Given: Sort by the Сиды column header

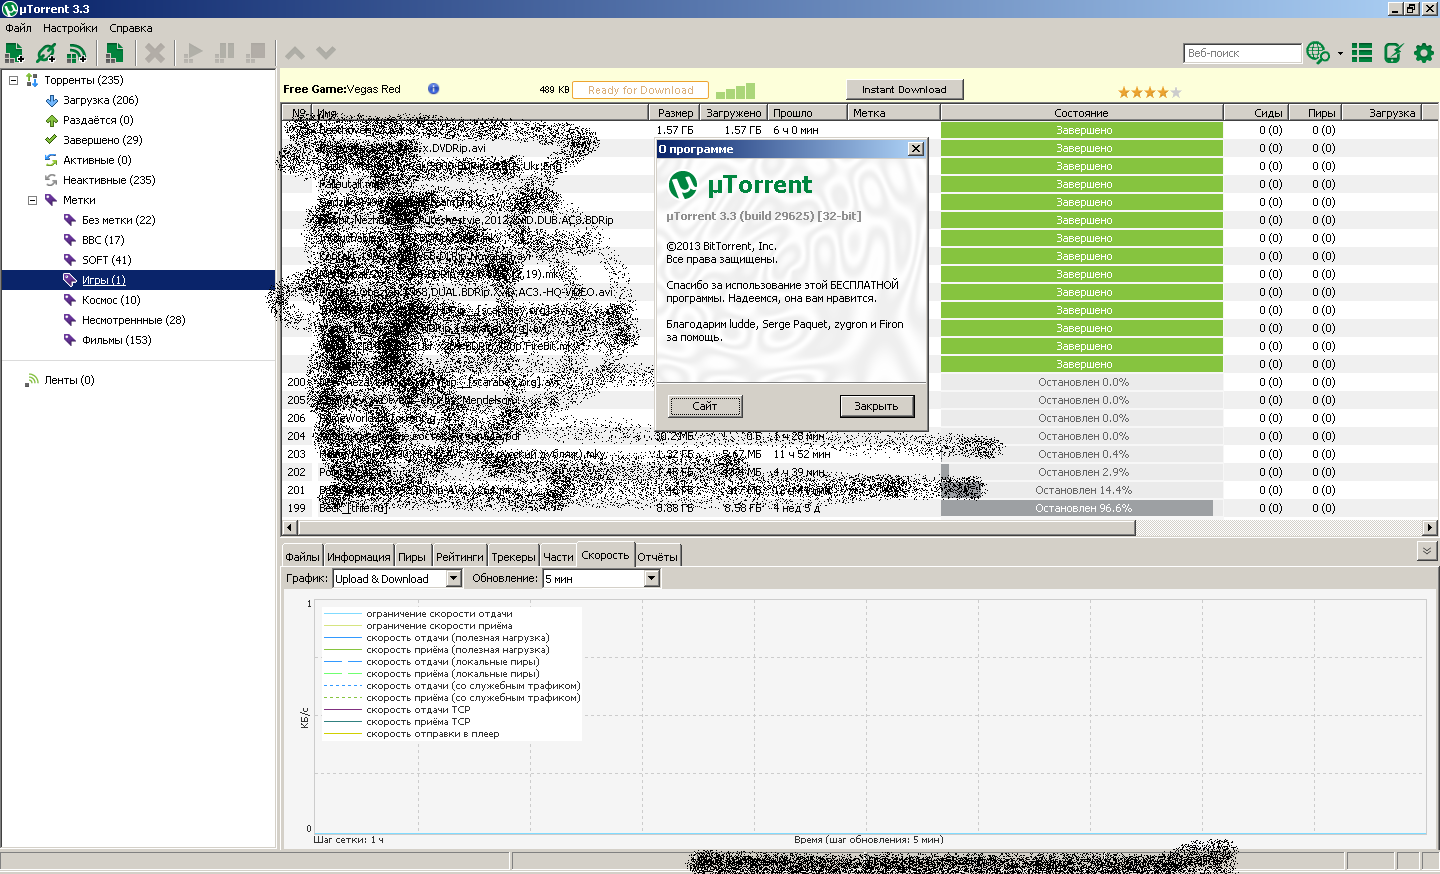Looking at the screenshot, I should 1256,113.
